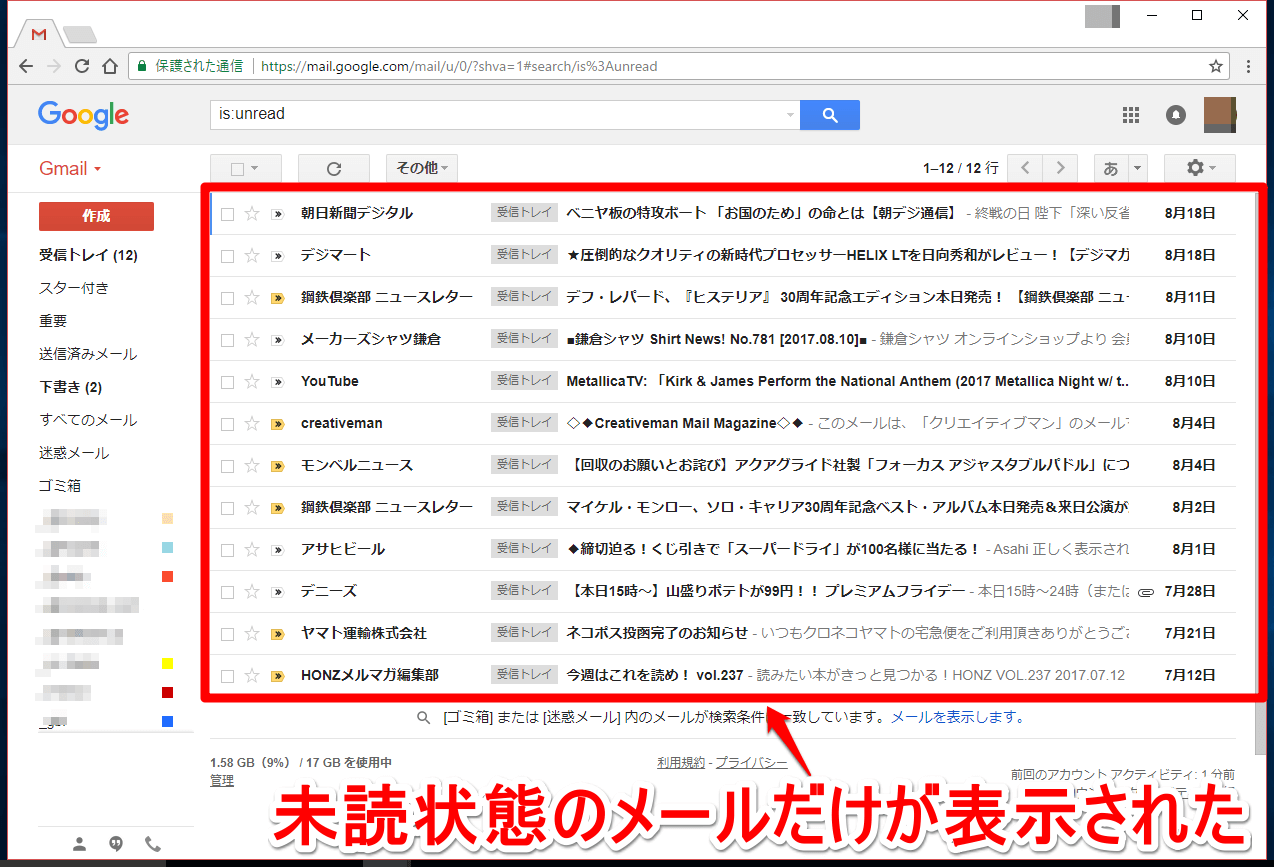Click the orange-red label color swatch
The image size is (1274, 867).
tap(167, 576)
